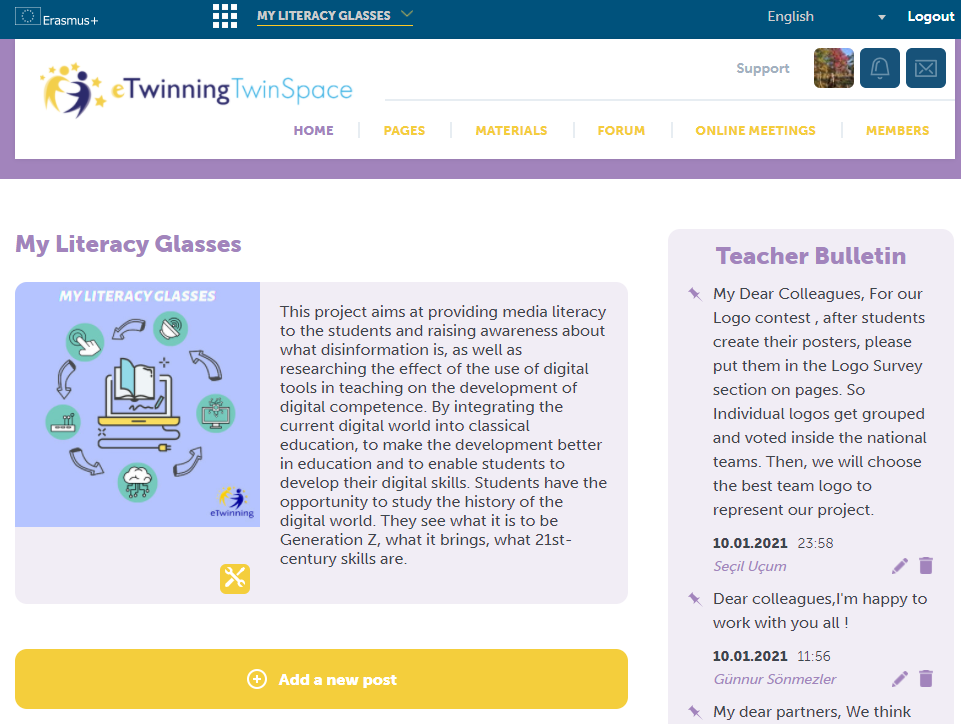Screen dimensions: 961x724
Task: Edit Günnur Sönmezler's bulletin post
Action: 900,679
